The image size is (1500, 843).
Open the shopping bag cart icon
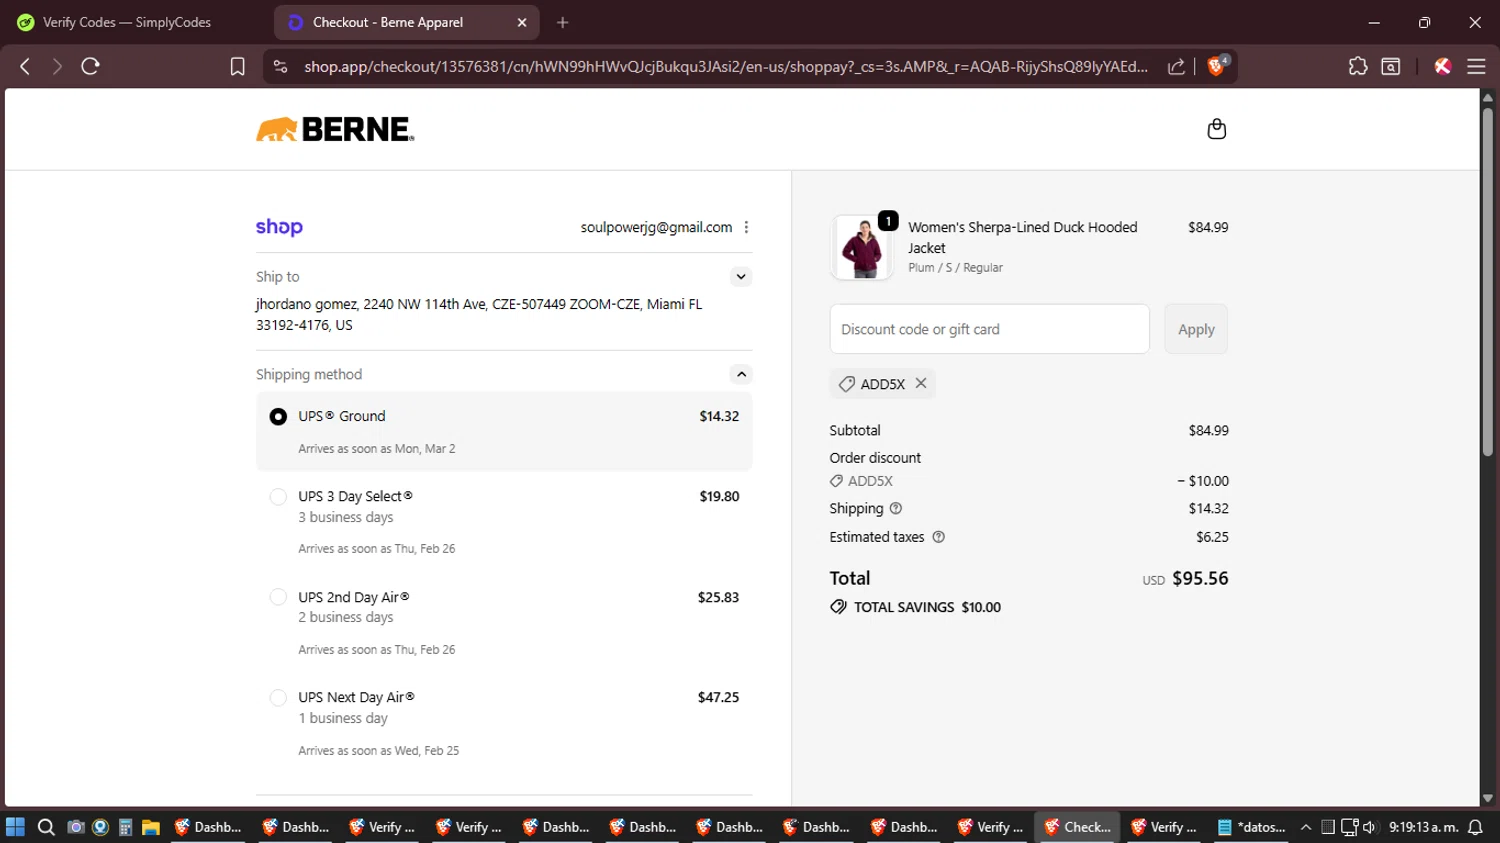pyautogui.click(x=1216, y=129)
